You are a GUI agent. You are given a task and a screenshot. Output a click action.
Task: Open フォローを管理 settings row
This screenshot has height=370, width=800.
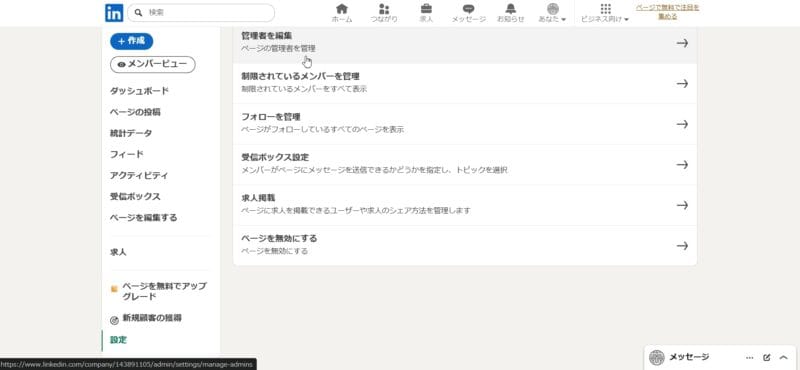[x=465, y=124]
